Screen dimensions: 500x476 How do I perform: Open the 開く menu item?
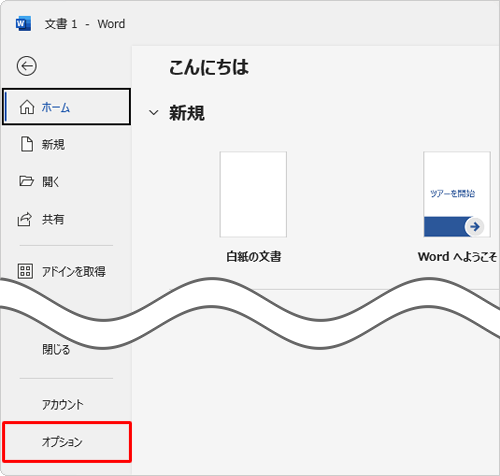pos(66,182)
